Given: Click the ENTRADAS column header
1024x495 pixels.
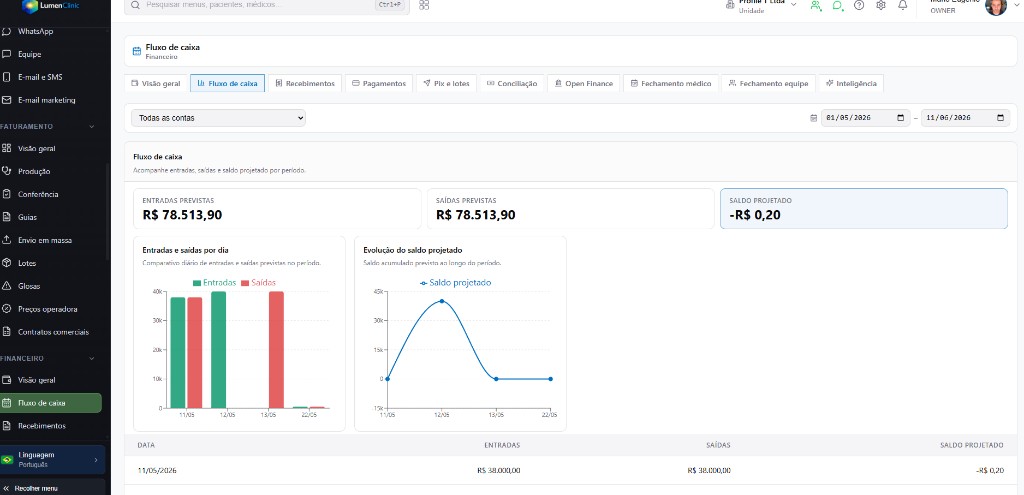Looking at the screenshot, I should 502,445.
